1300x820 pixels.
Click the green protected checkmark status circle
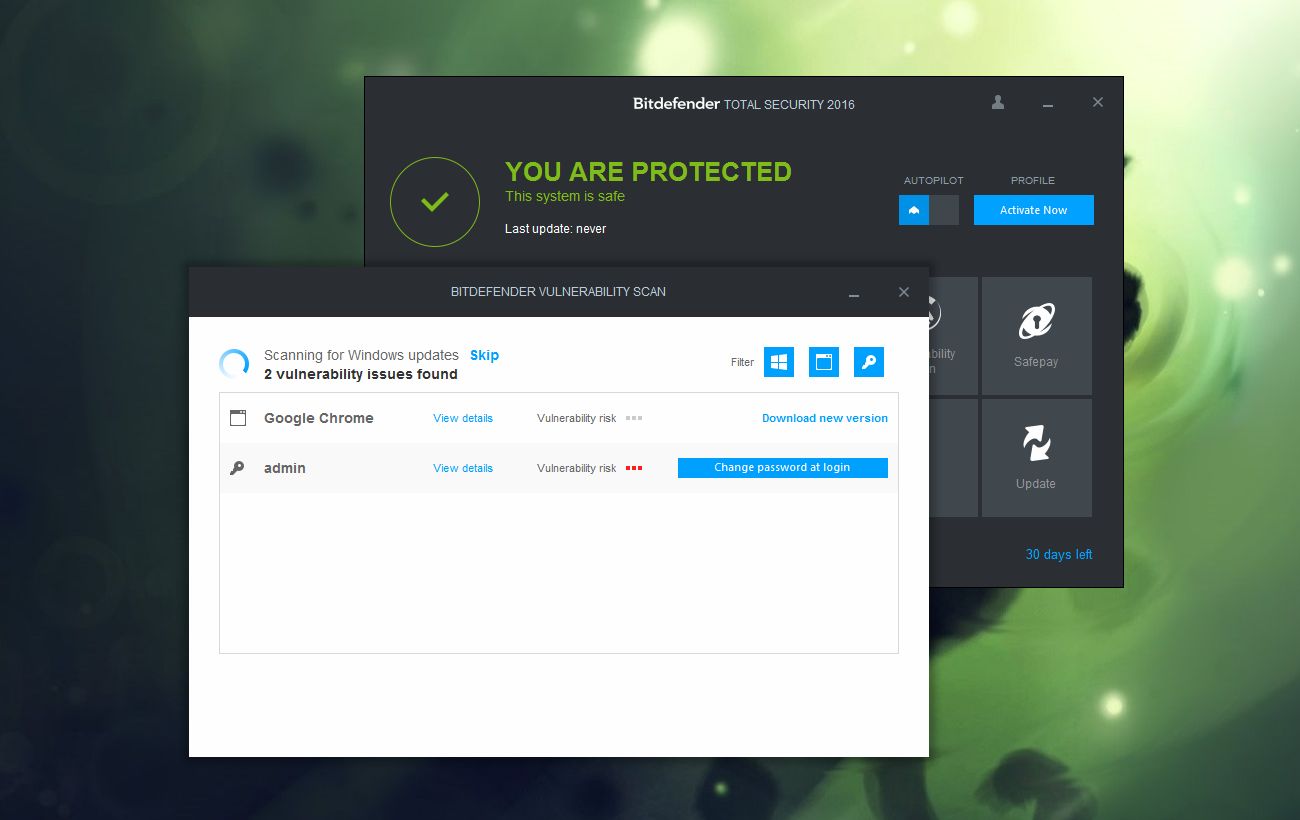coord(434,202)
